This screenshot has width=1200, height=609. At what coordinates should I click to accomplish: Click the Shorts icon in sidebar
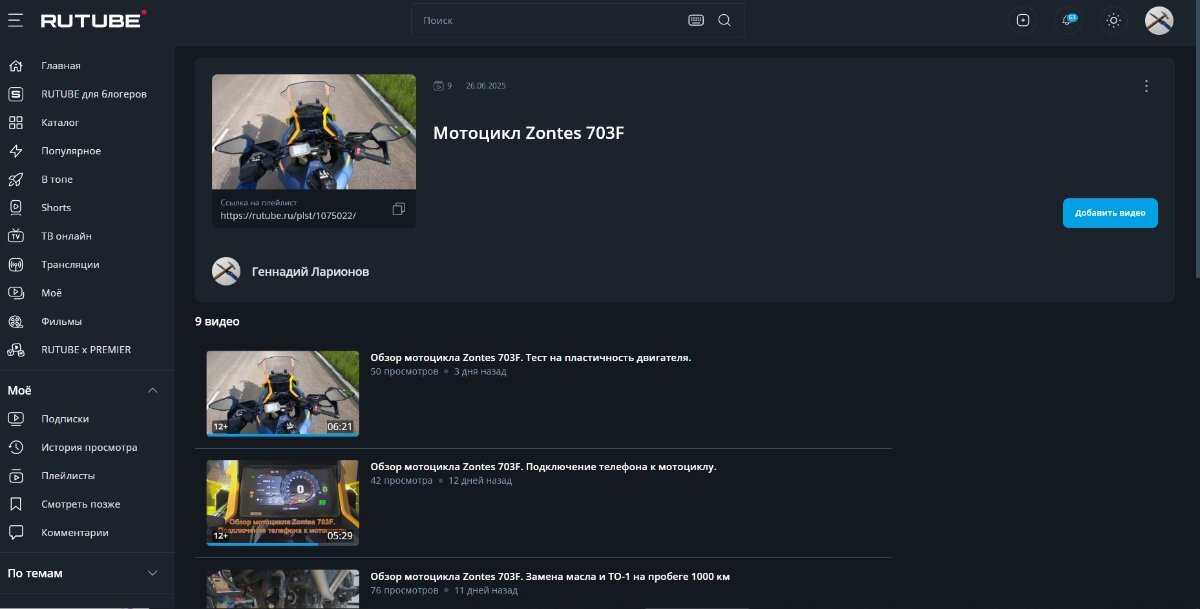(x=15, y=208)
